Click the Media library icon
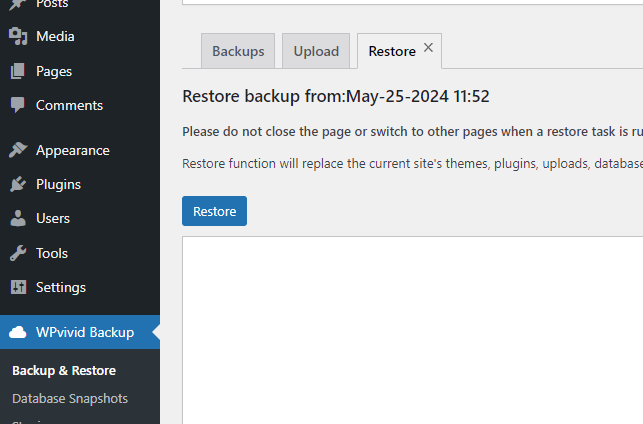 tap(18, 37)
